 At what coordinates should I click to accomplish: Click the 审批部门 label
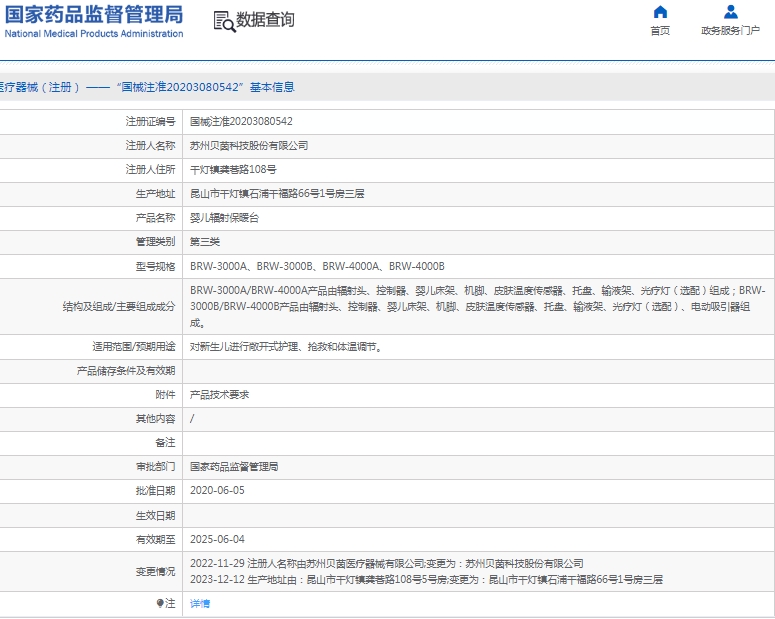pyautogui.click(x=155, y=467)
